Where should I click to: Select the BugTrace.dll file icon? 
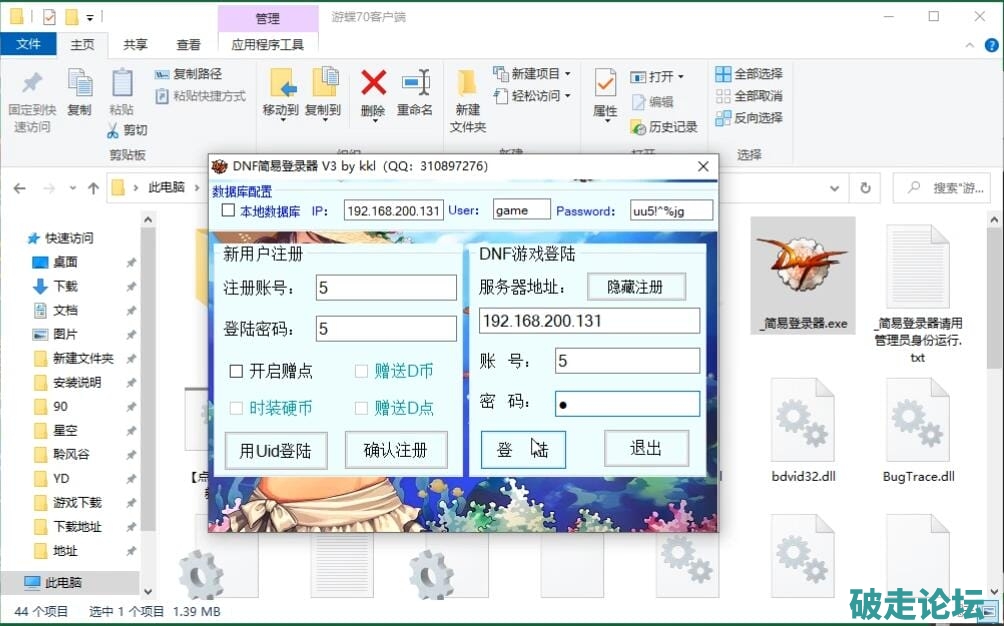[x=918, y=420]
